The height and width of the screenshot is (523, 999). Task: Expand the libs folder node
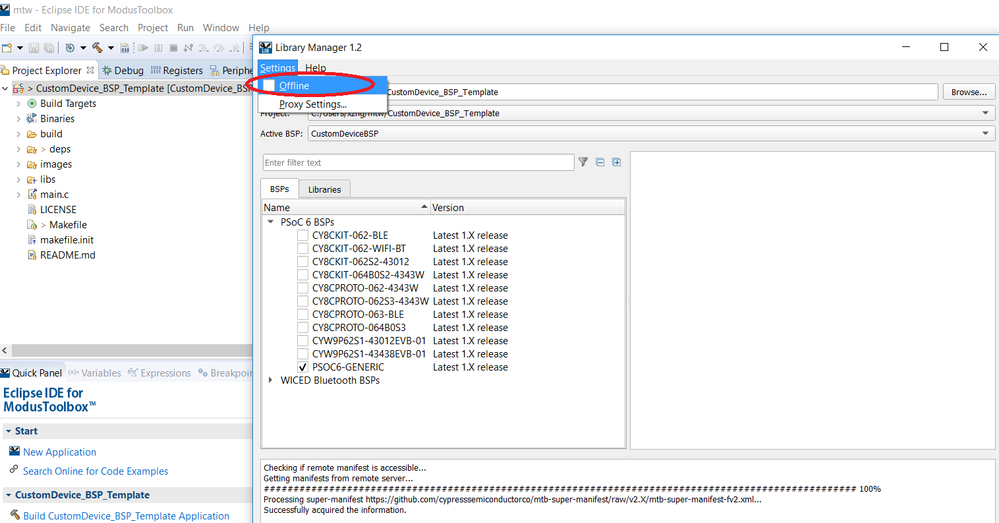[18, 180]
